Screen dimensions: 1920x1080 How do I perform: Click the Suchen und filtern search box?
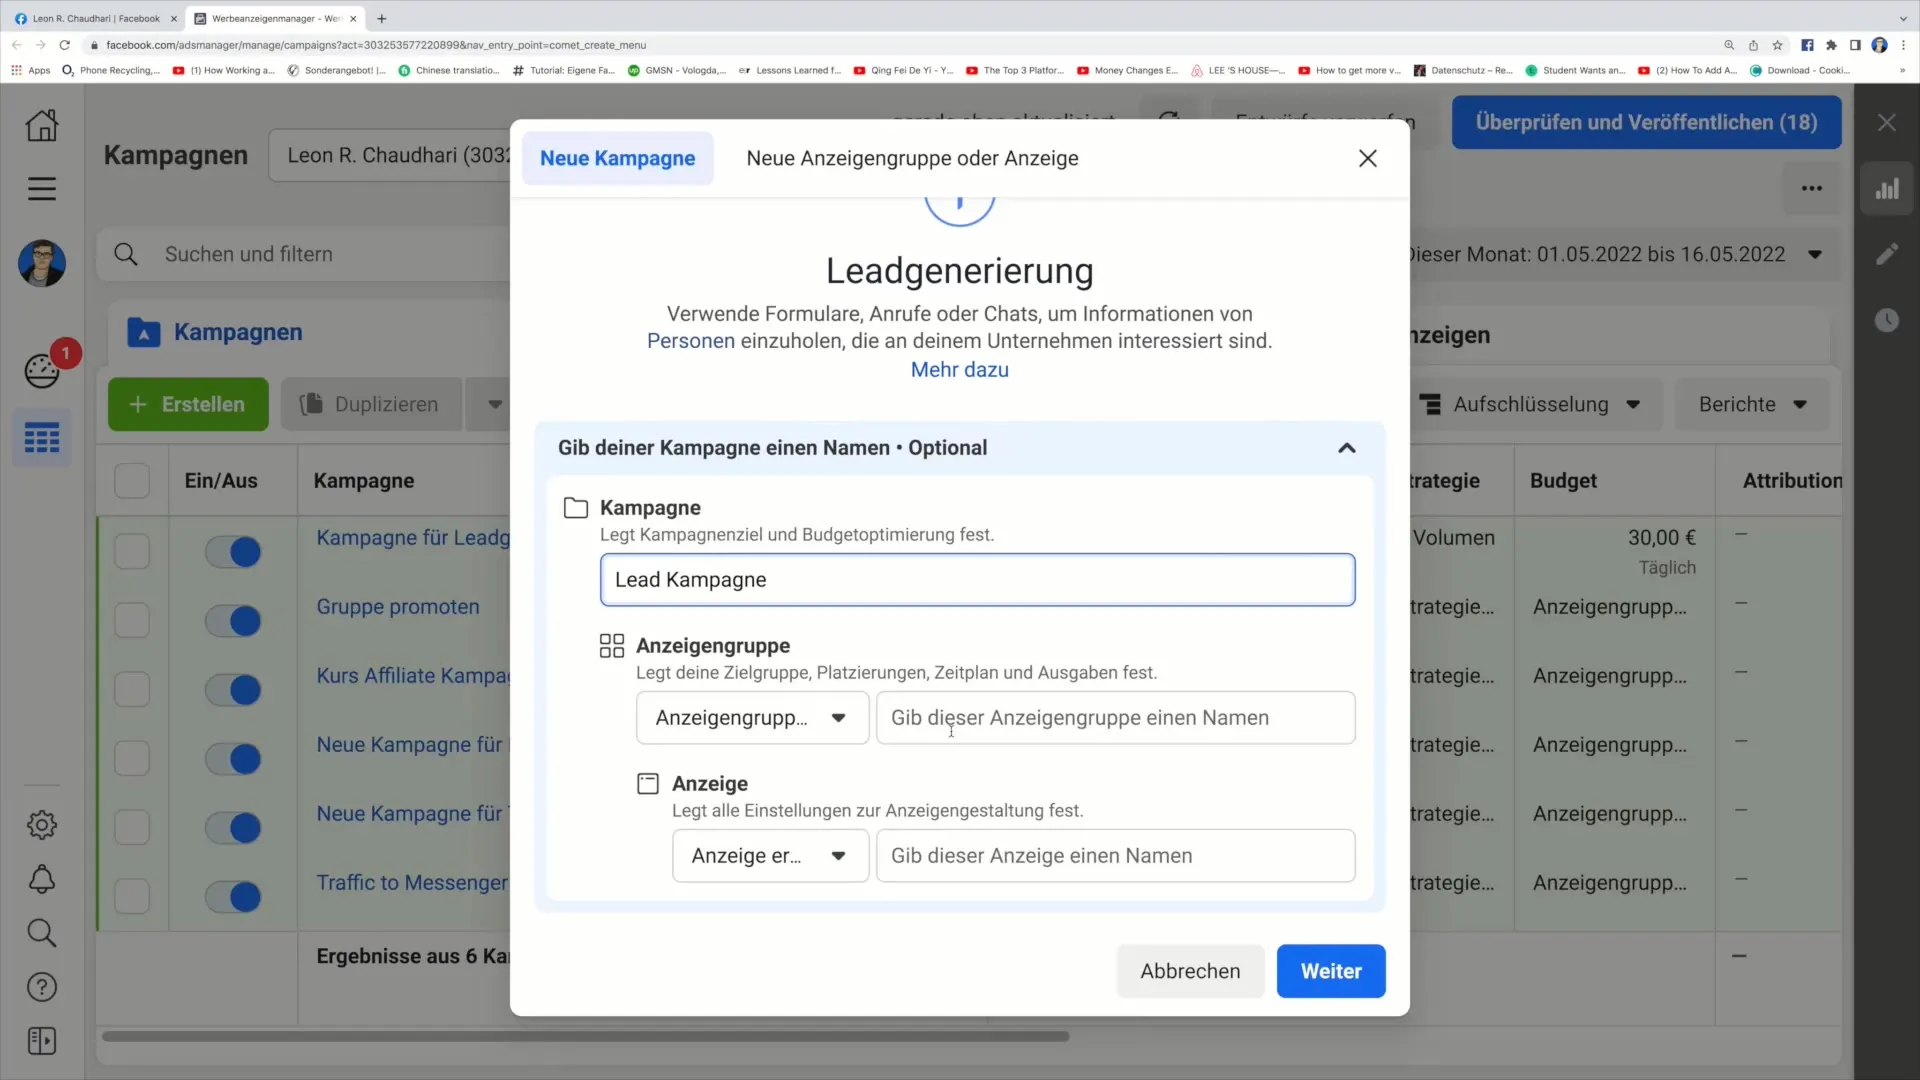pyautogui.click(x=305, y=254)
